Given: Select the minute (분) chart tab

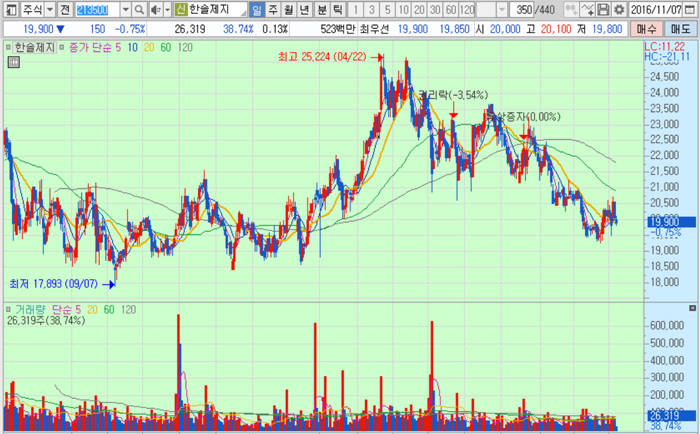Looking at the screenshot, I should pyautogui.click(x=322, y=9).
